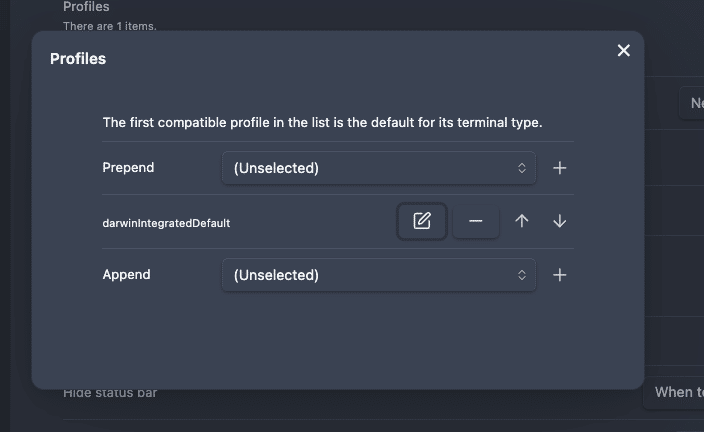Screen dimensions: 704x432
Task: Click the Hide status bar setting label
Action: click(110, 393)
